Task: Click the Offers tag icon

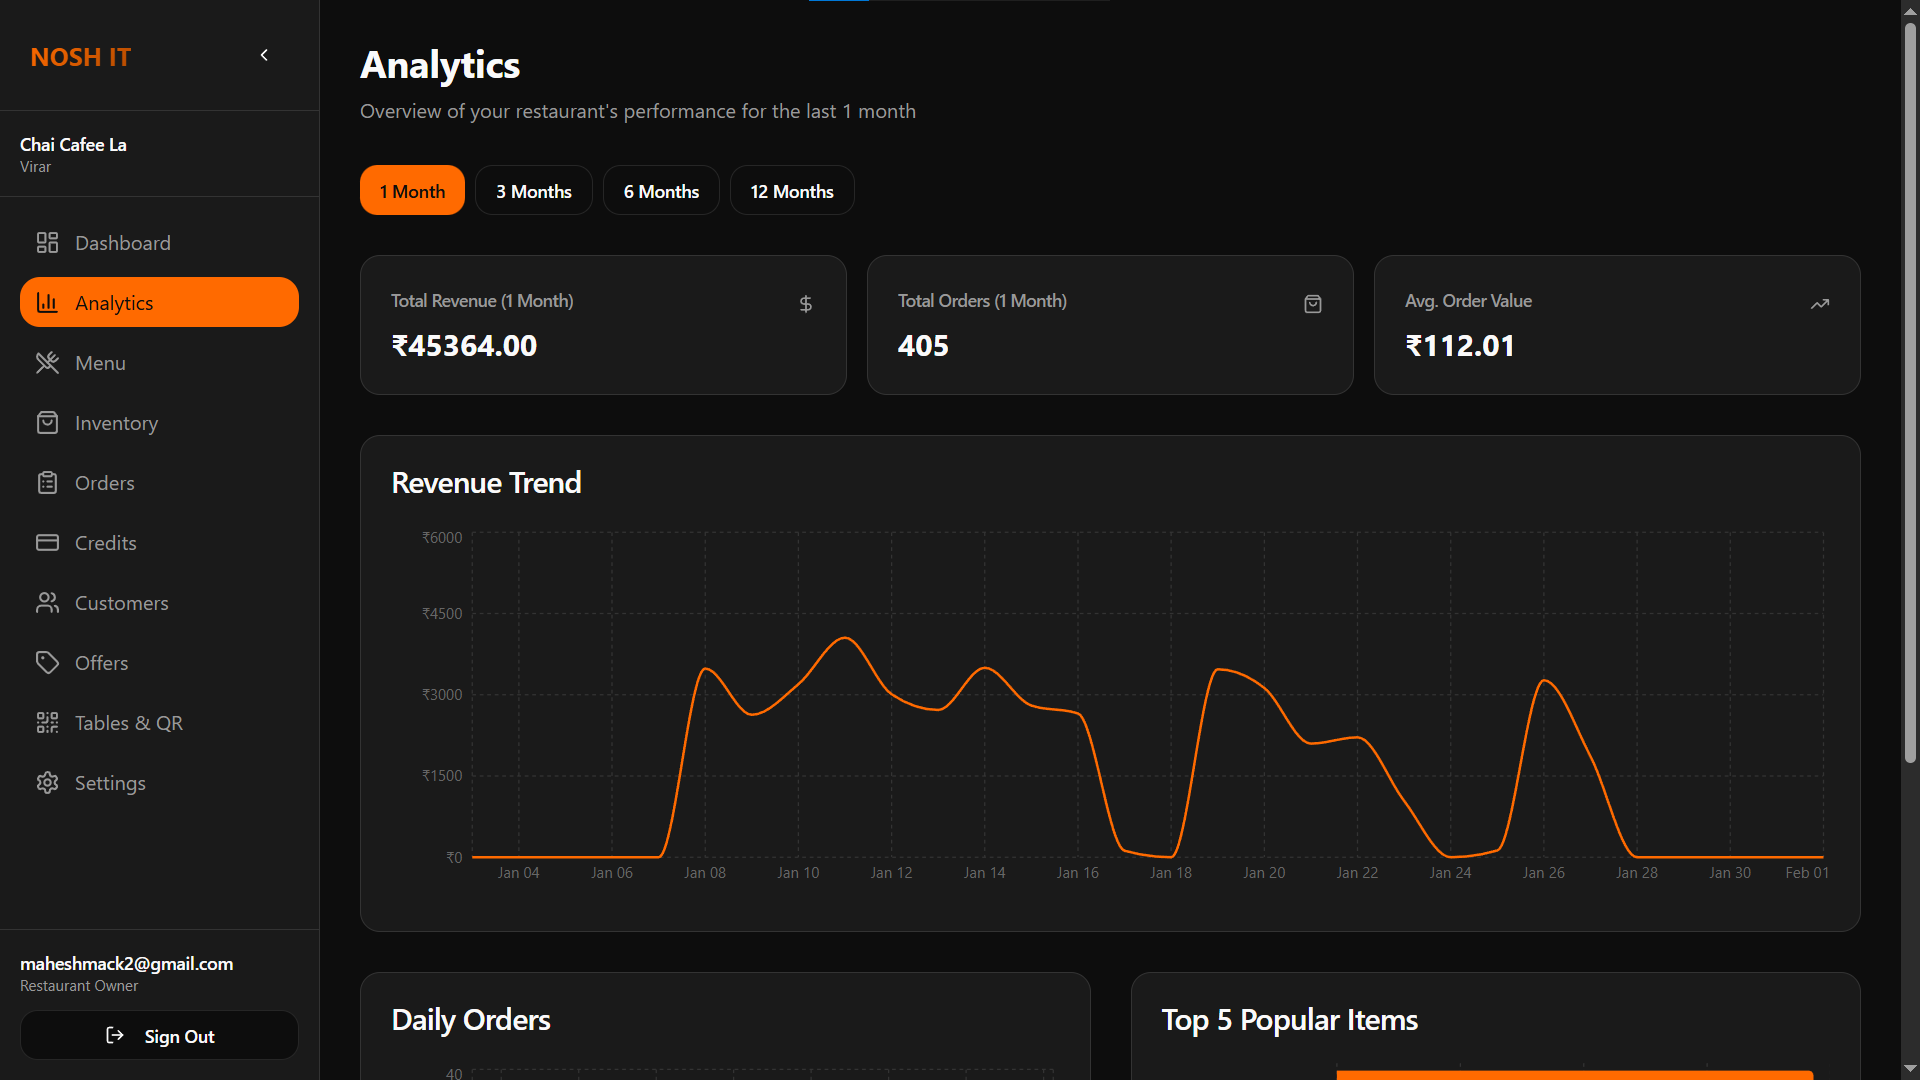Action: coord(47,663)
